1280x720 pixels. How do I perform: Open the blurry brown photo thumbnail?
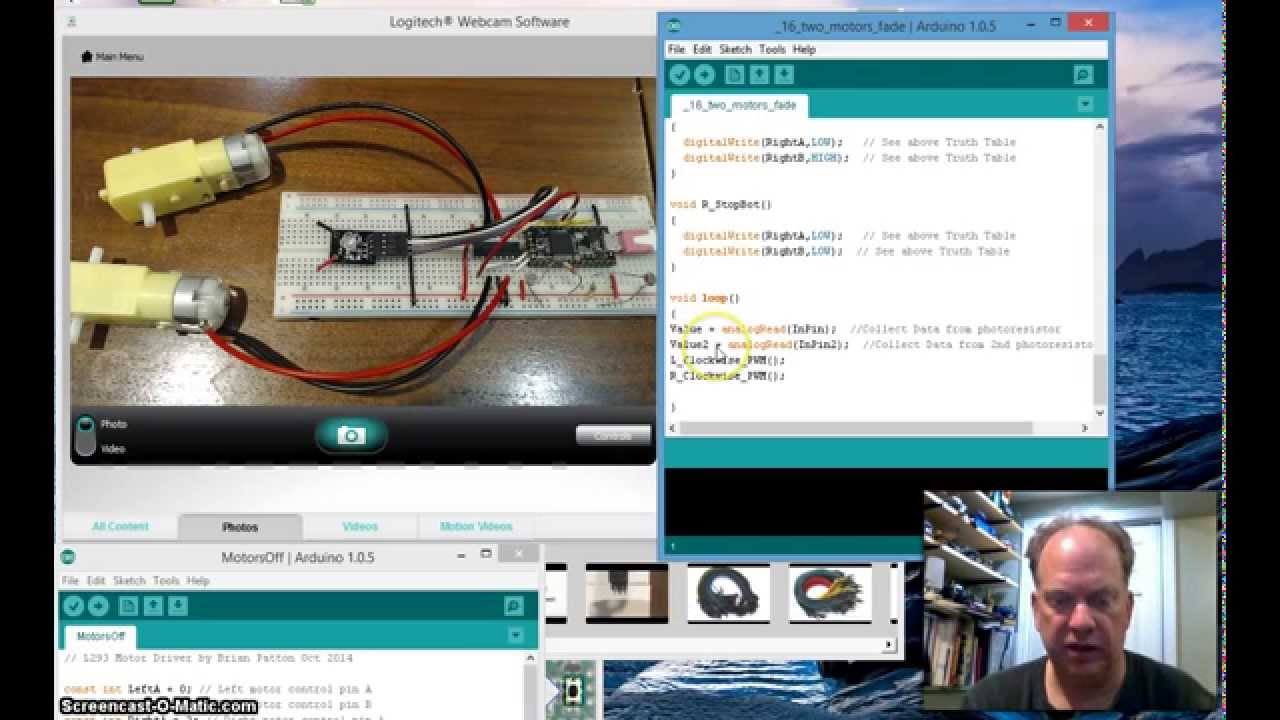coord(627,593)
